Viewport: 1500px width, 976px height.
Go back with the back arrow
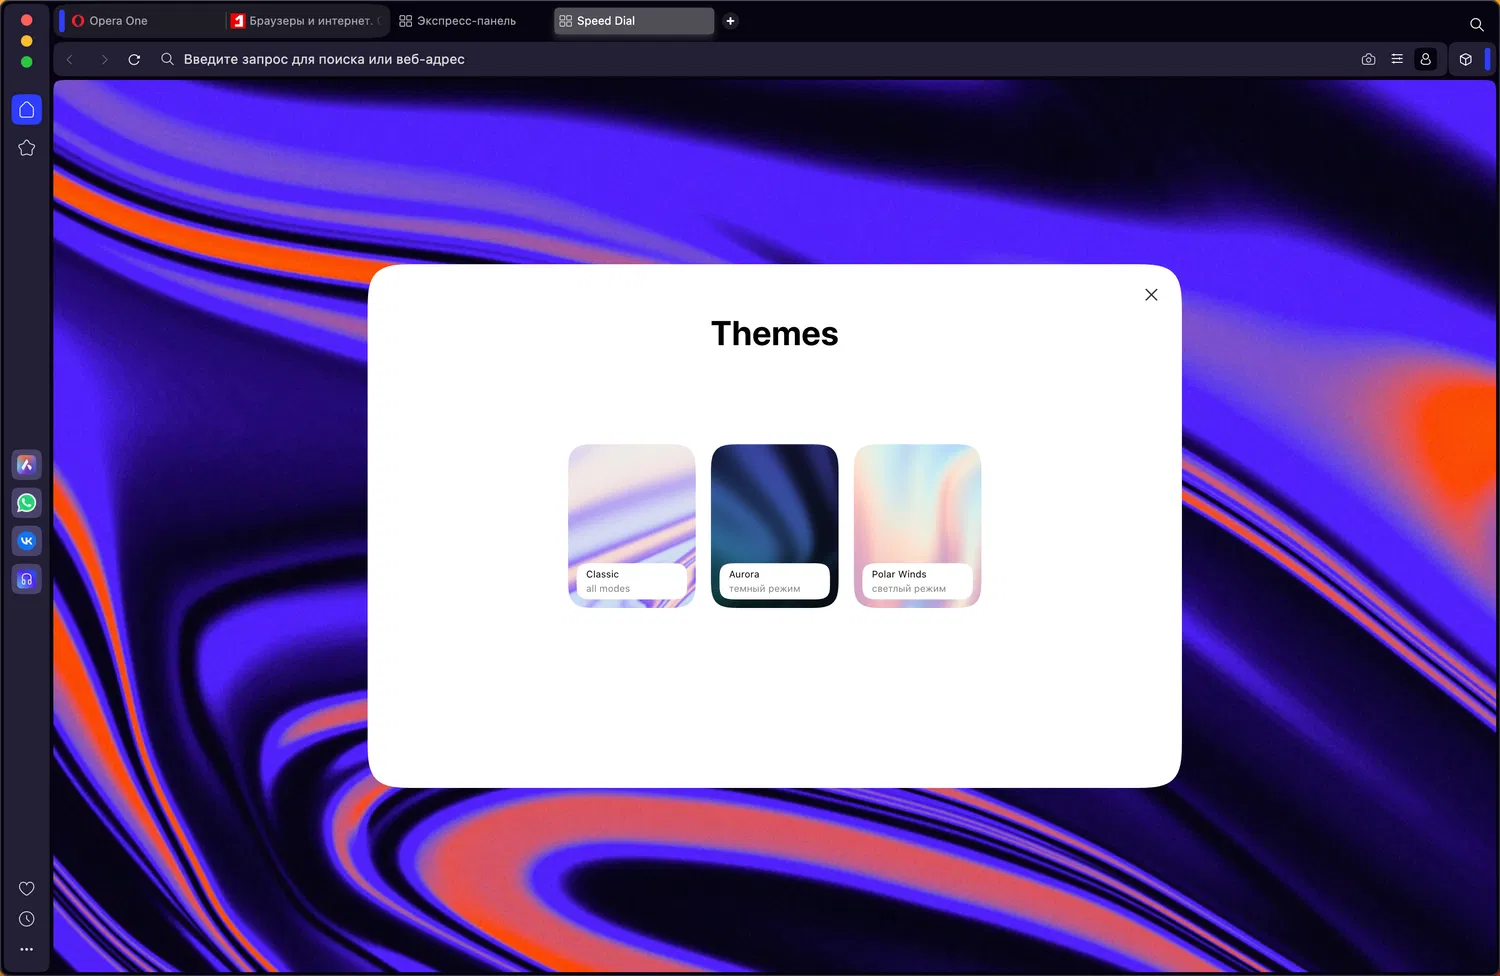click(70, 60)
